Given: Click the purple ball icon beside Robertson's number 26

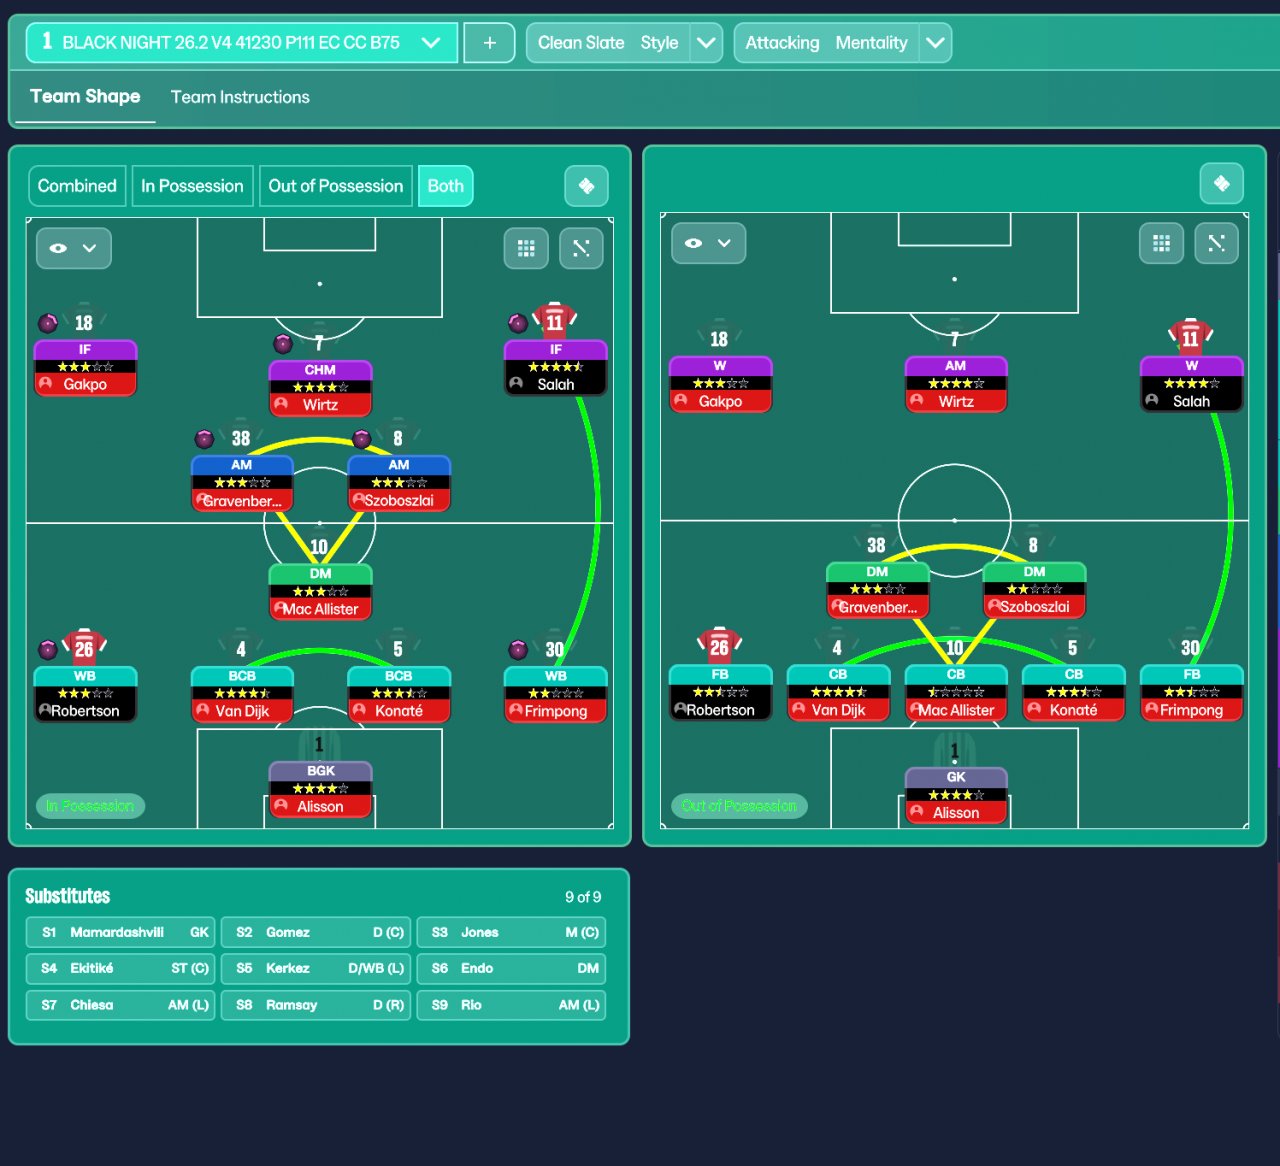Looking at the screenshot, I should coord(48,650).
